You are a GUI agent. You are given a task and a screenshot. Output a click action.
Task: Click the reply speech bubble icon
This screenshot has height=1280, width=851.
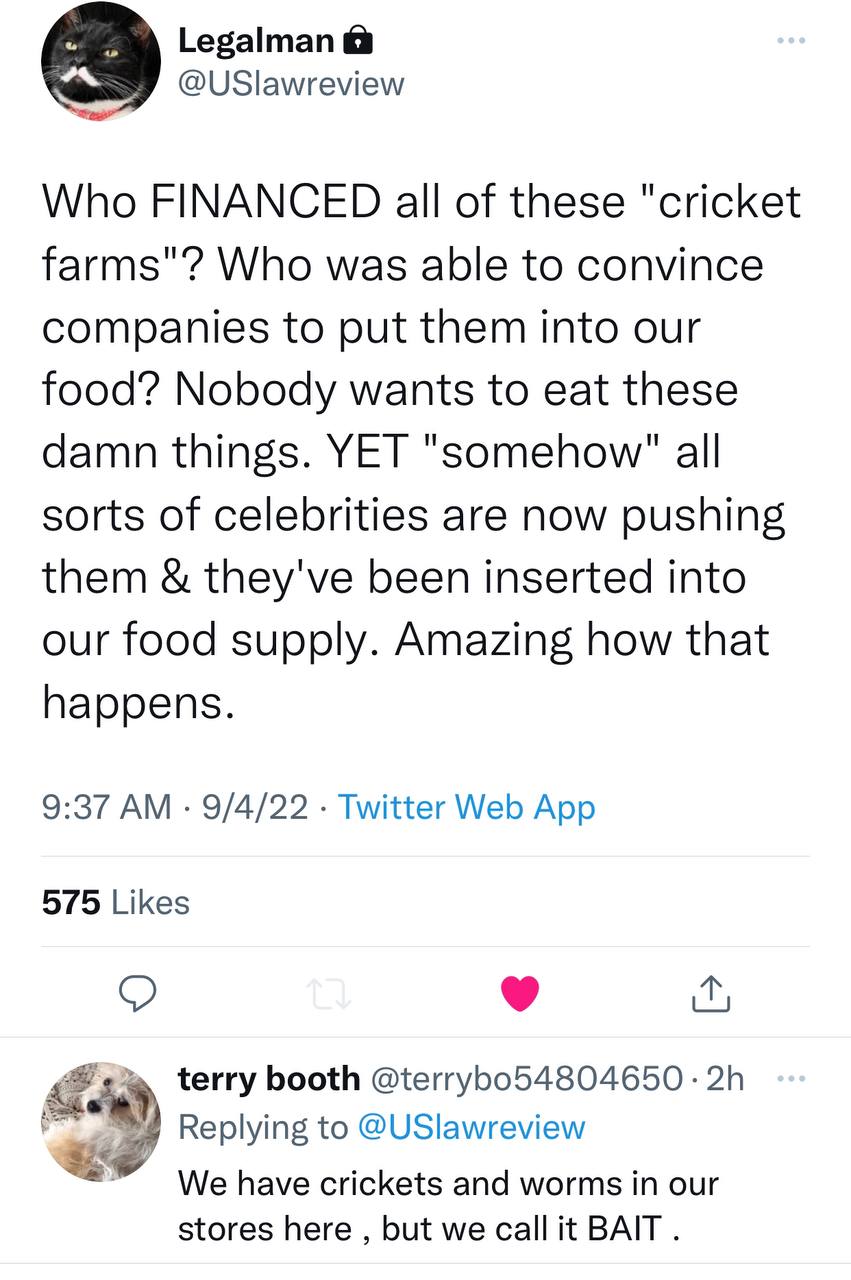click(x=136, y=991)
